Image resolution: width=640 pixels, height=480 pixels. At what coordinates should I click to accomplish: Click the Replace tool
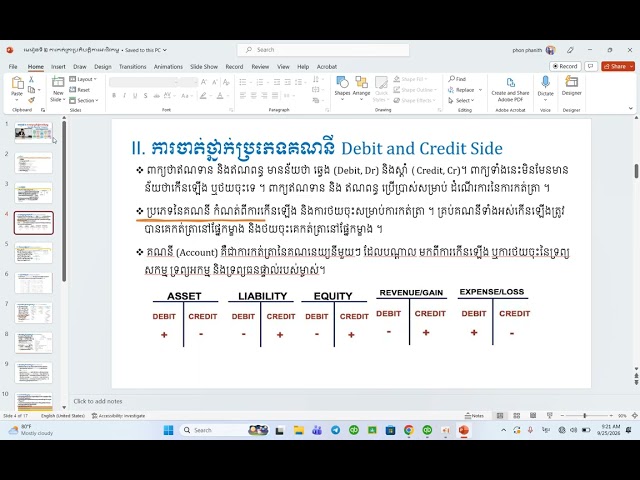pos(465,90)
